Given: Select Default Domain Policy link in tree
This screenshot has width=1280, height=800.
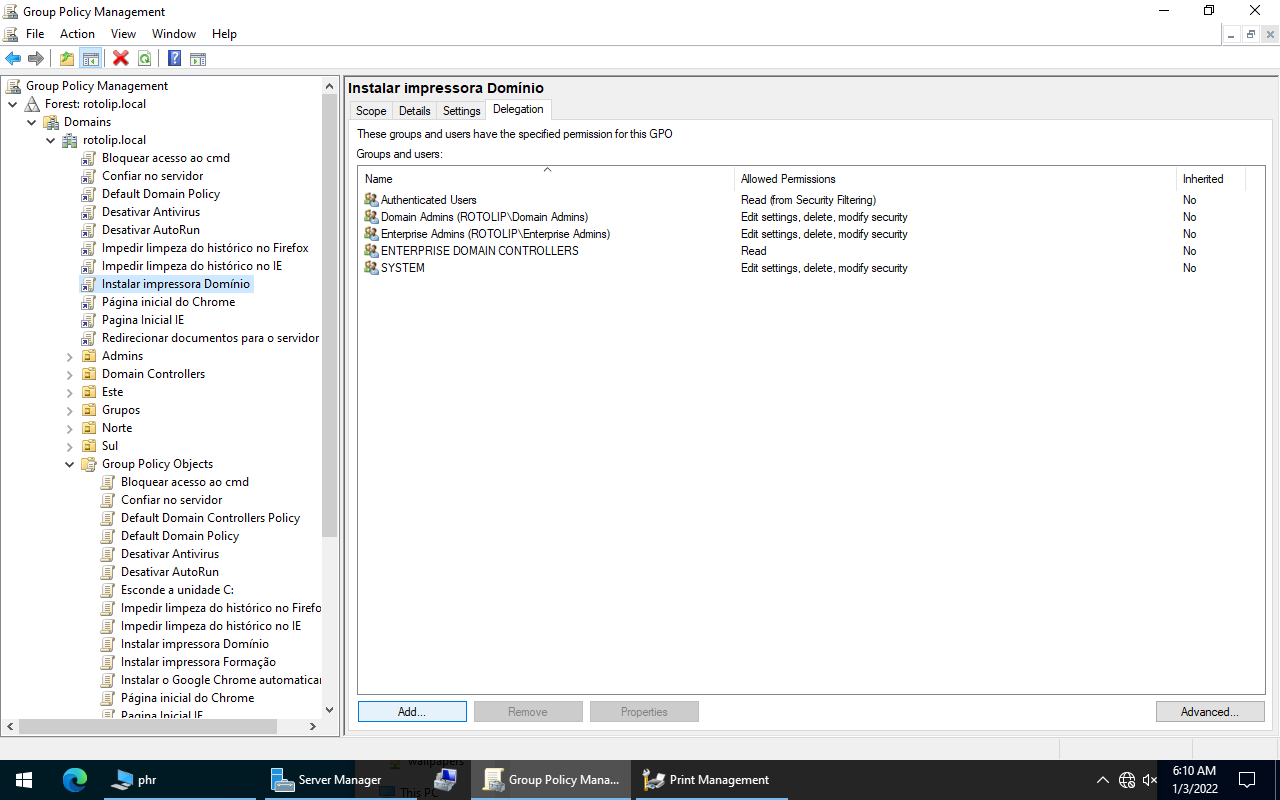Looking at the screenshot, I should (x=160, y=194).
